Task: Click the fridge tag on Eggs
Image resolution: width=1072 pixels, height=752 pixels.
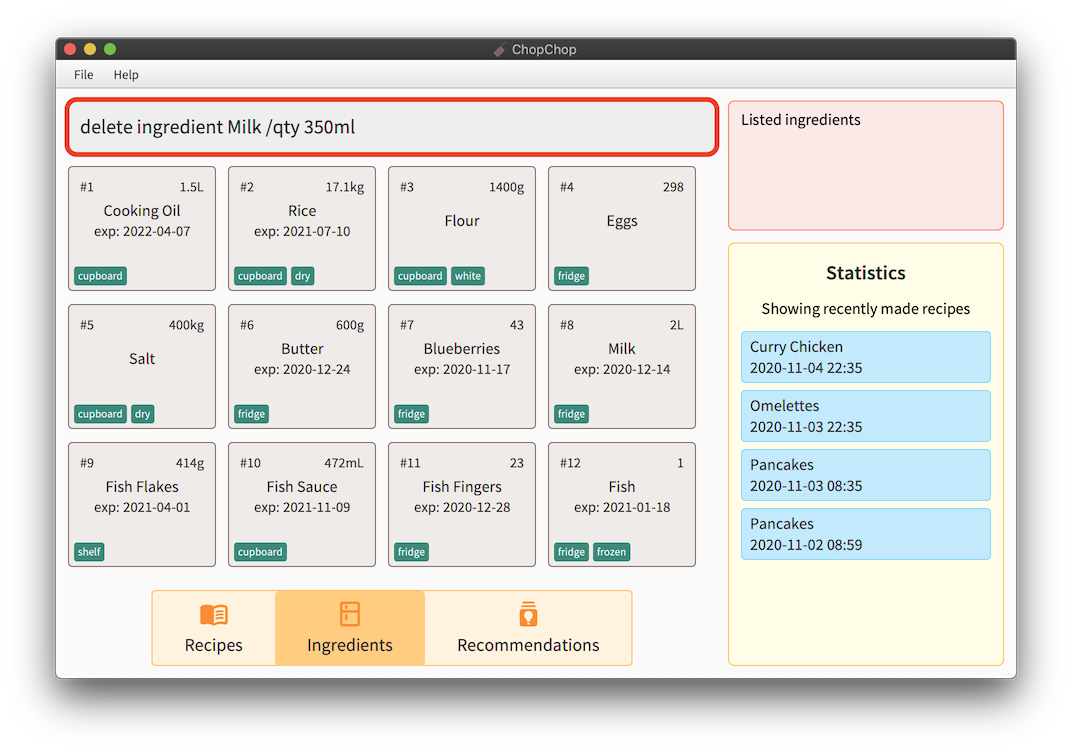Action: 571,276
